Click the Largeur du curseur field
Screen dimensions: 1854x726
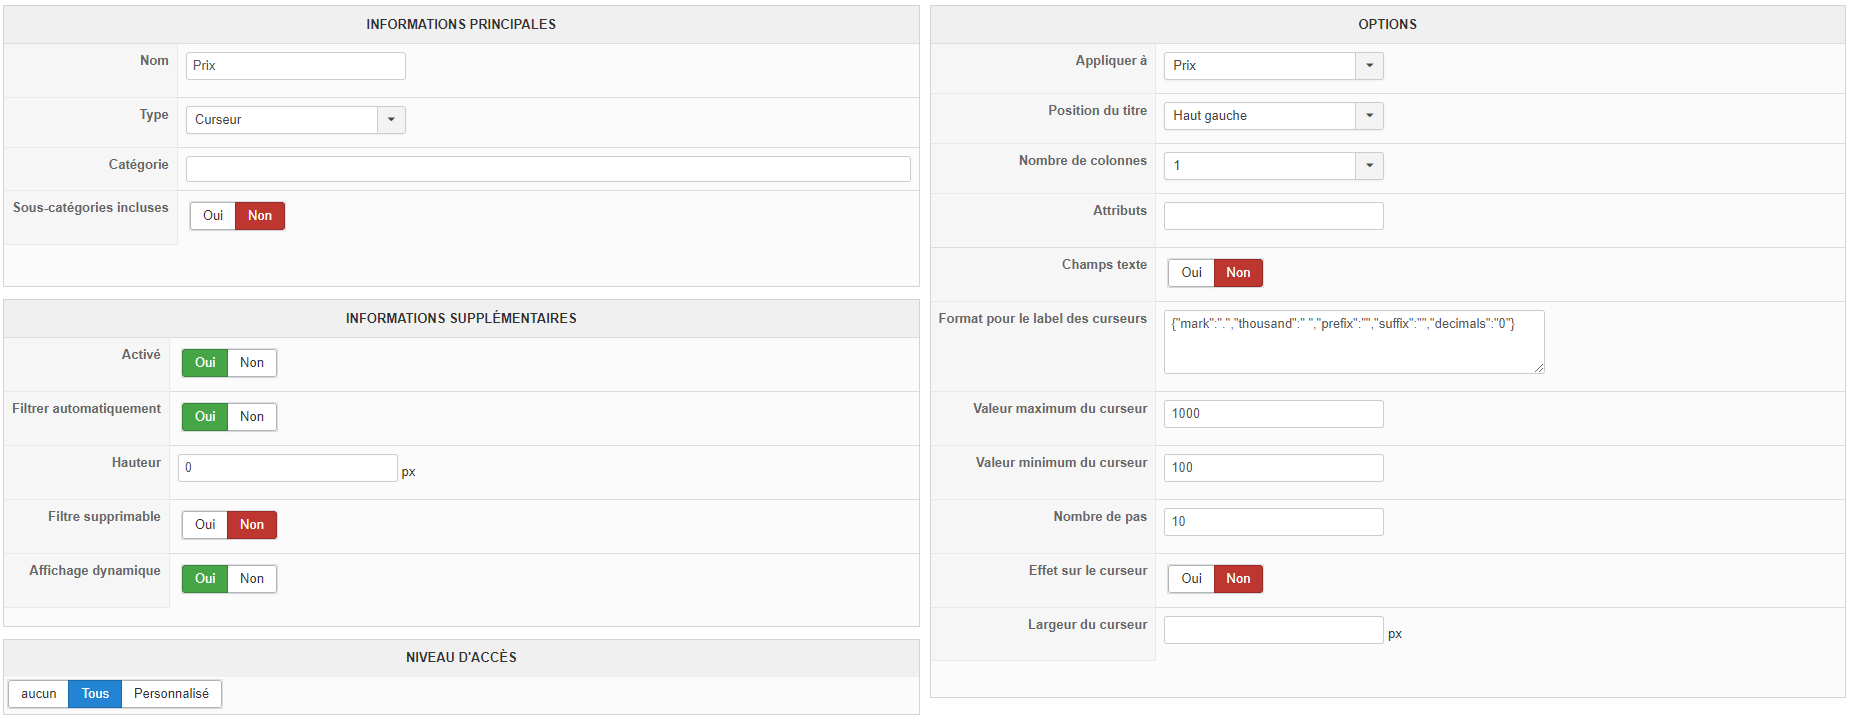(1273, 630)
